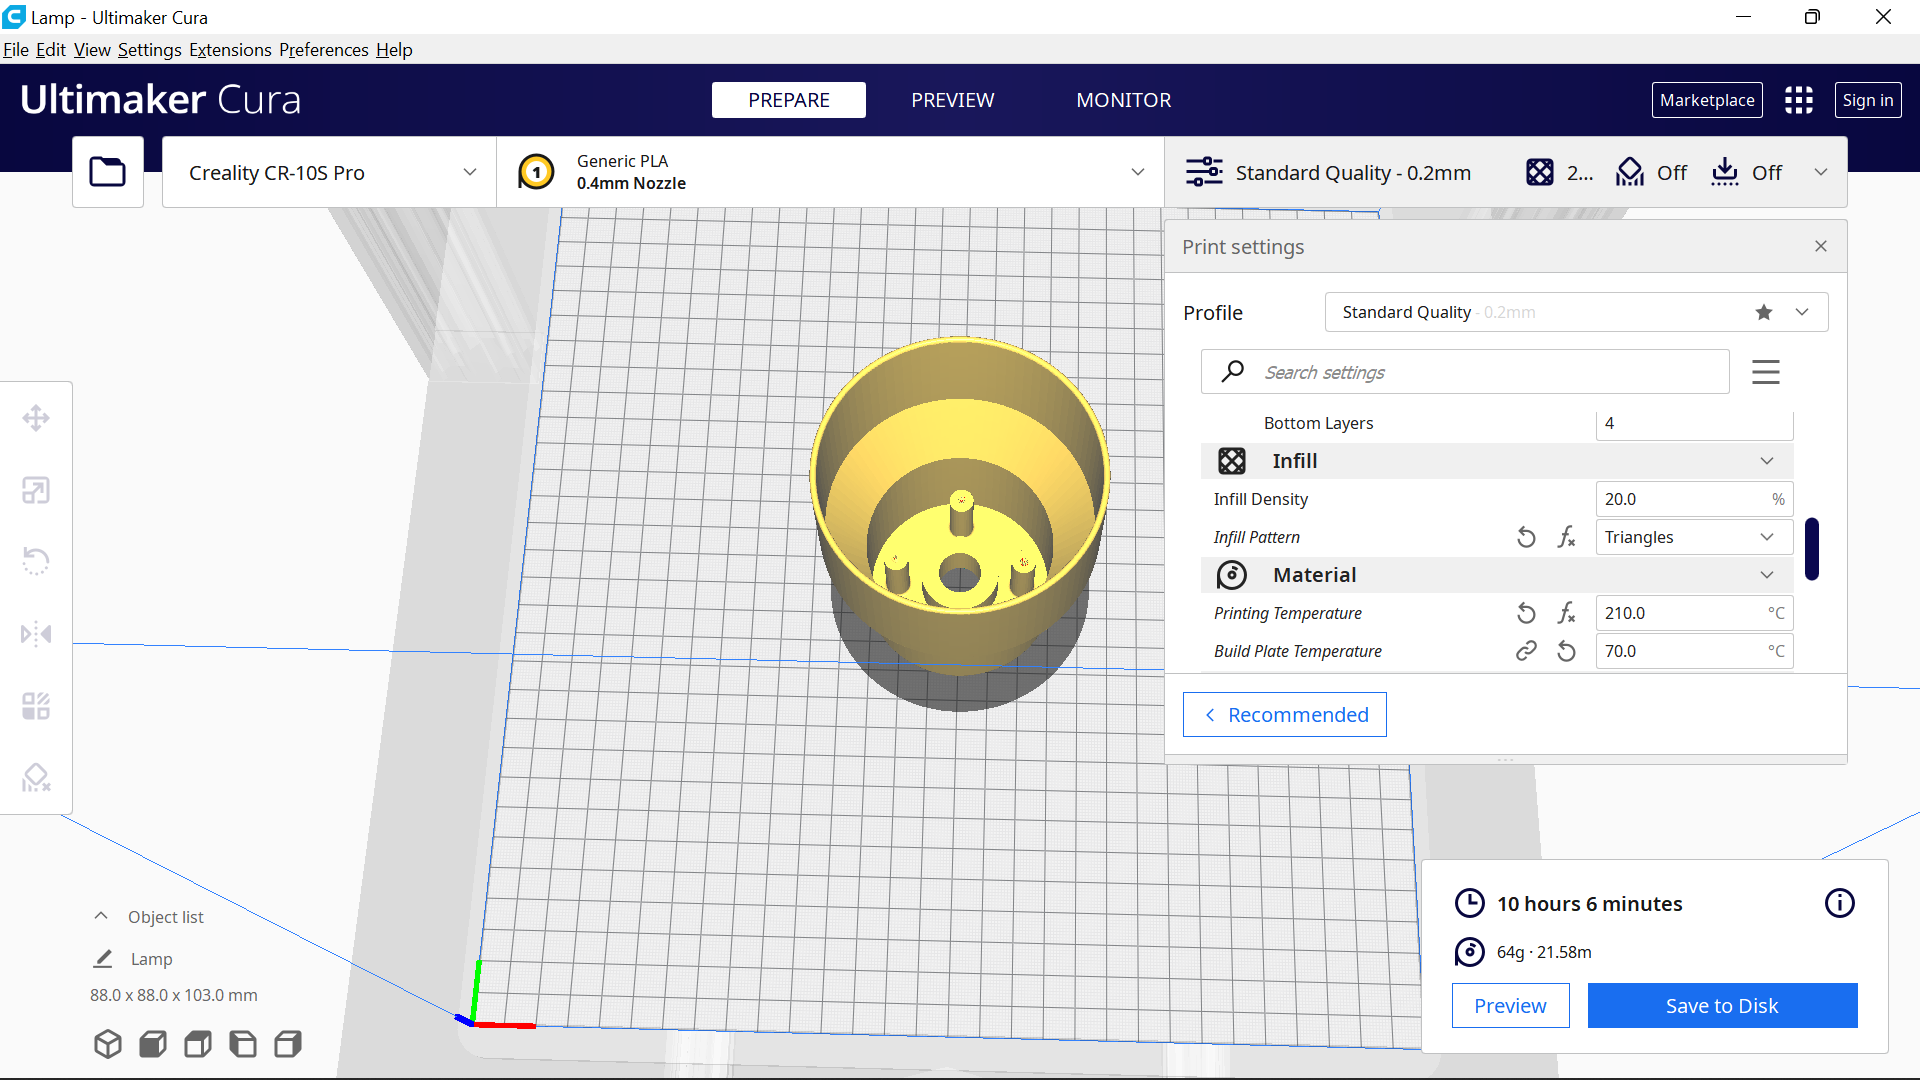Select the Mirror tool in left toolbar
Image resolution: width=1920 pixels, height=1080 pixels.
pos(36,634)
